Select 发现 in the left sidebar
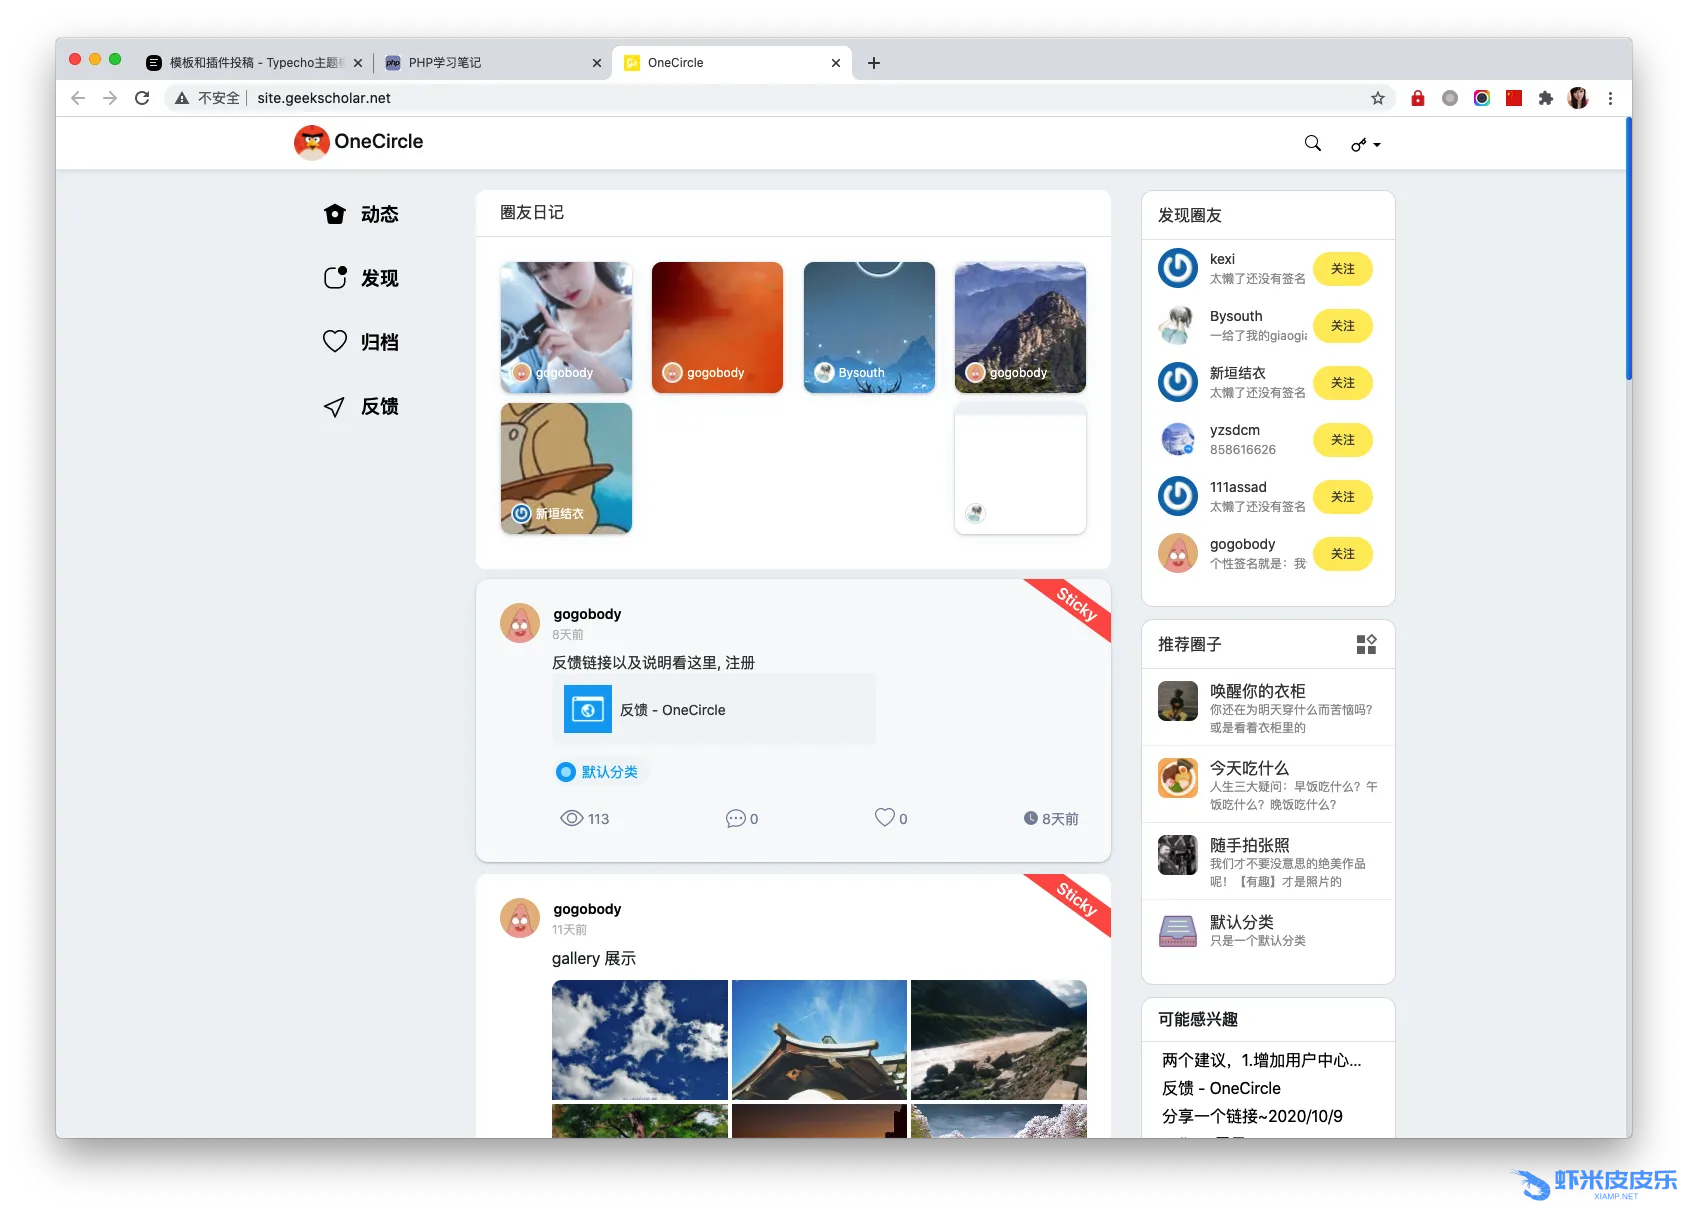1688x1212 pixels. [362, 278]
